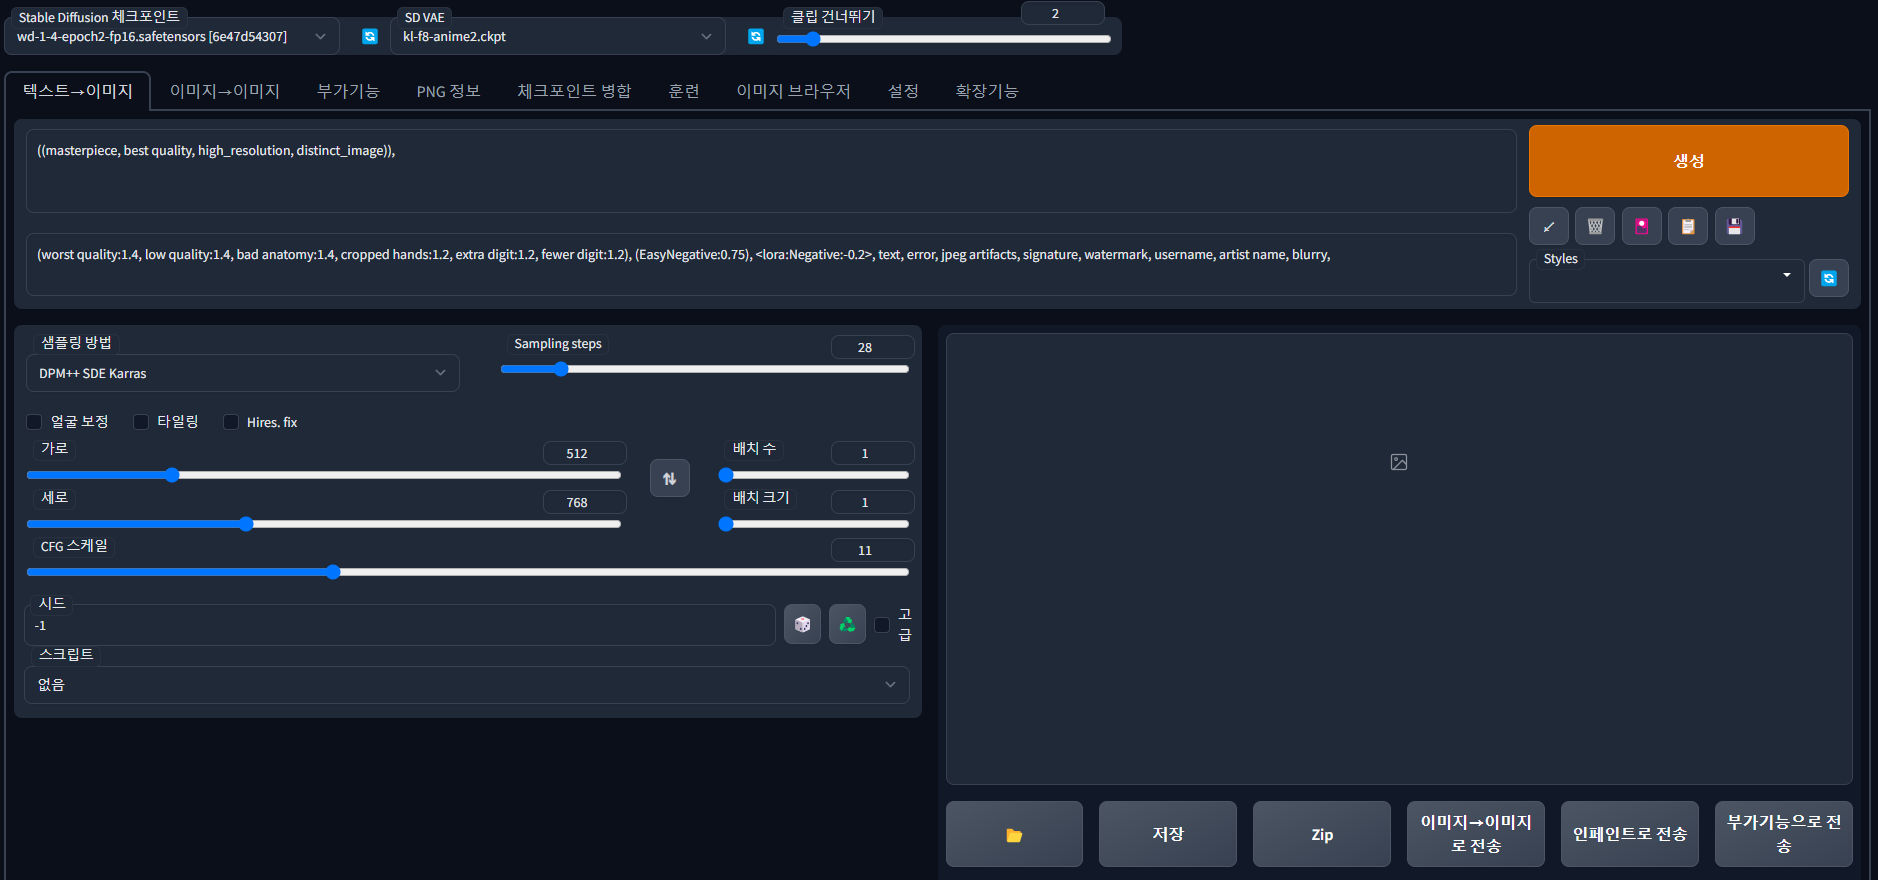Click the orange 생성 button
The height and width of the screenshot is (880, 1878).
click(x=1688, y=161)
